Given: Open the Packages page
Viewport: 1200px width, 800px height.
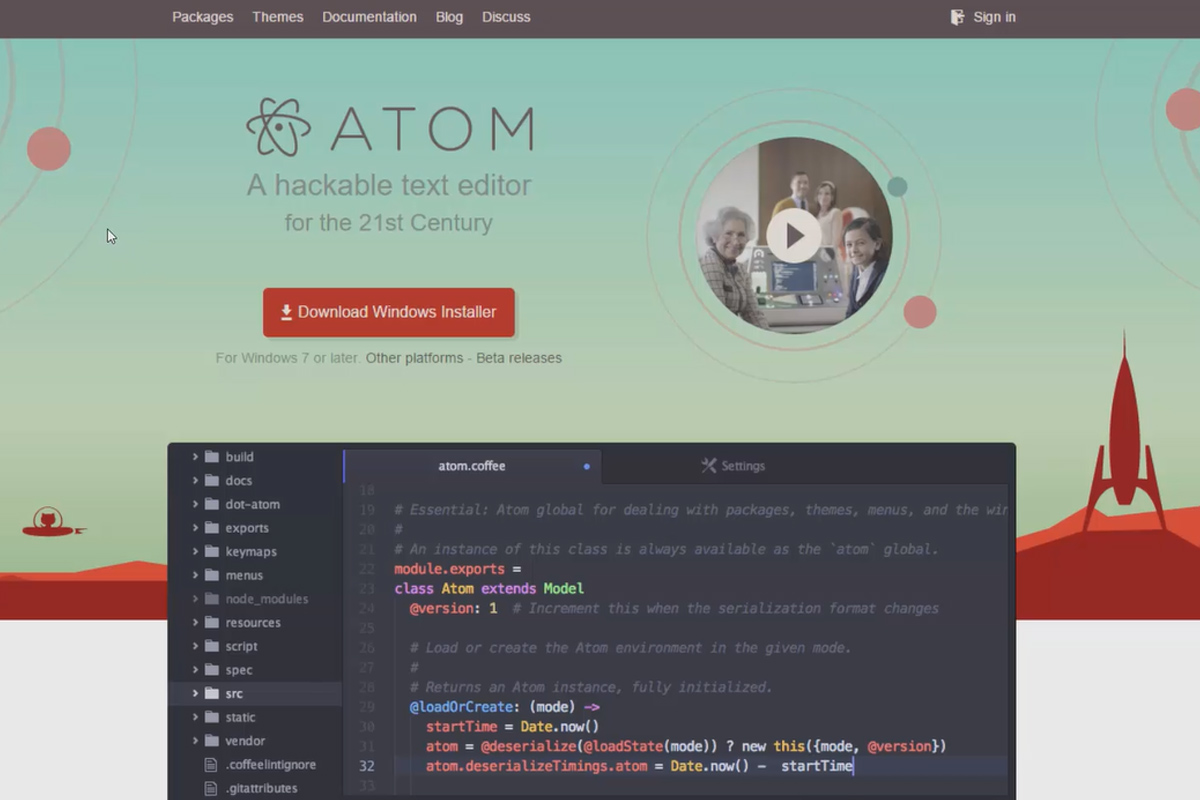Looking at the screenshot, I should (202, 17).
